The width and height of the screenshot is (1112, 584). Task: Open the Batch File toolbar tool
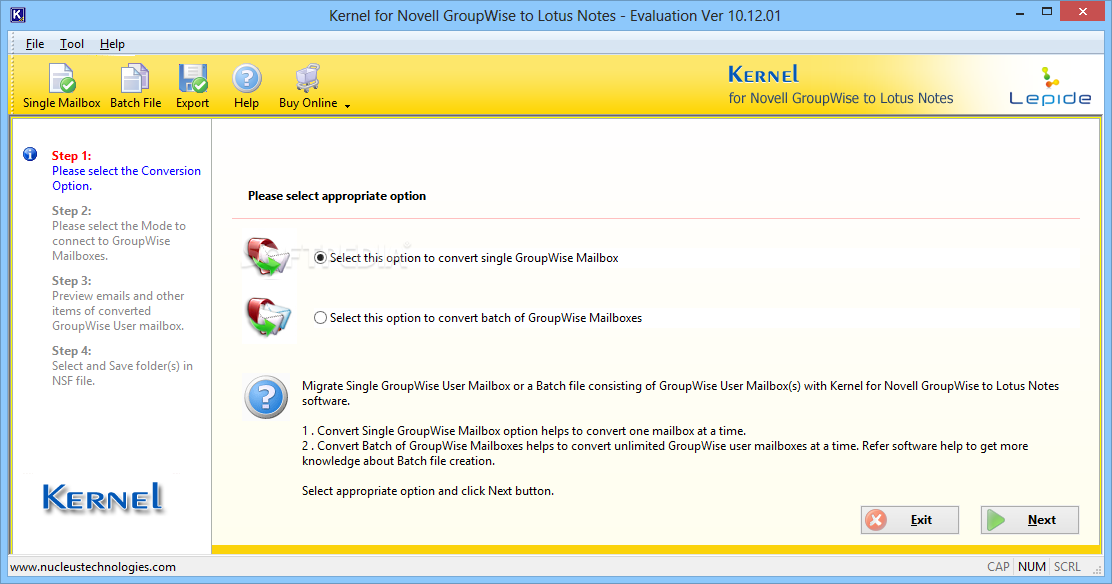(135, 87)
